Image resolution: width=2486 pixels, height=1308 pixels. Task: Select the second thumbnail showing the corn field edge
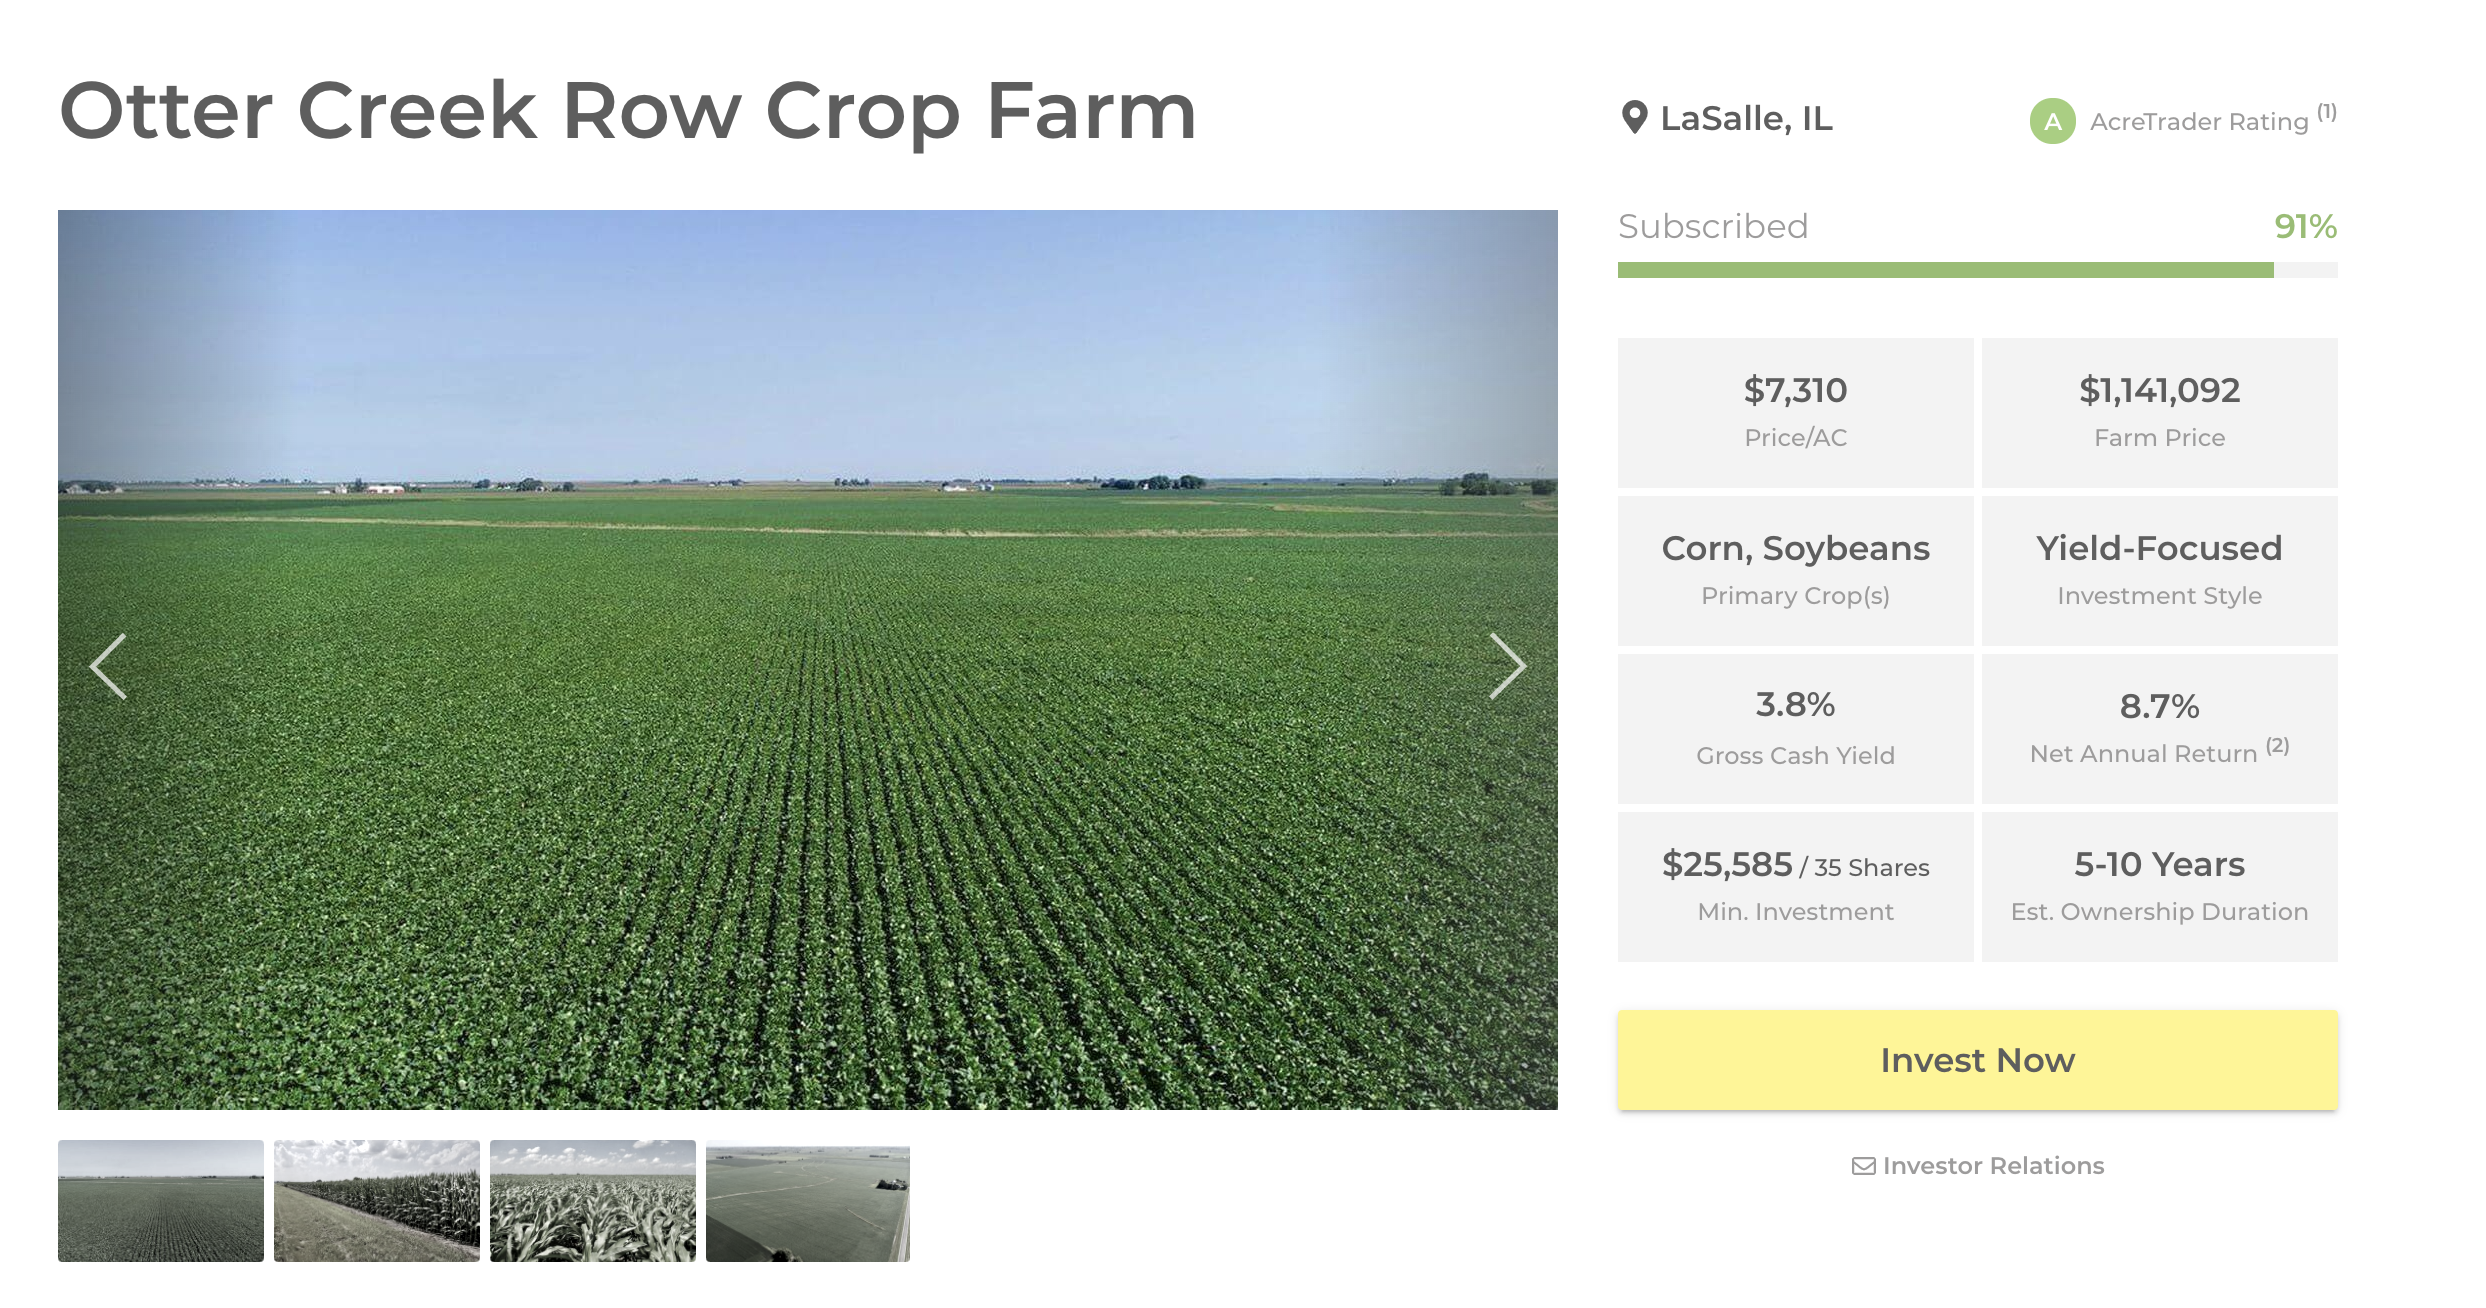[x=377, y=1201]
